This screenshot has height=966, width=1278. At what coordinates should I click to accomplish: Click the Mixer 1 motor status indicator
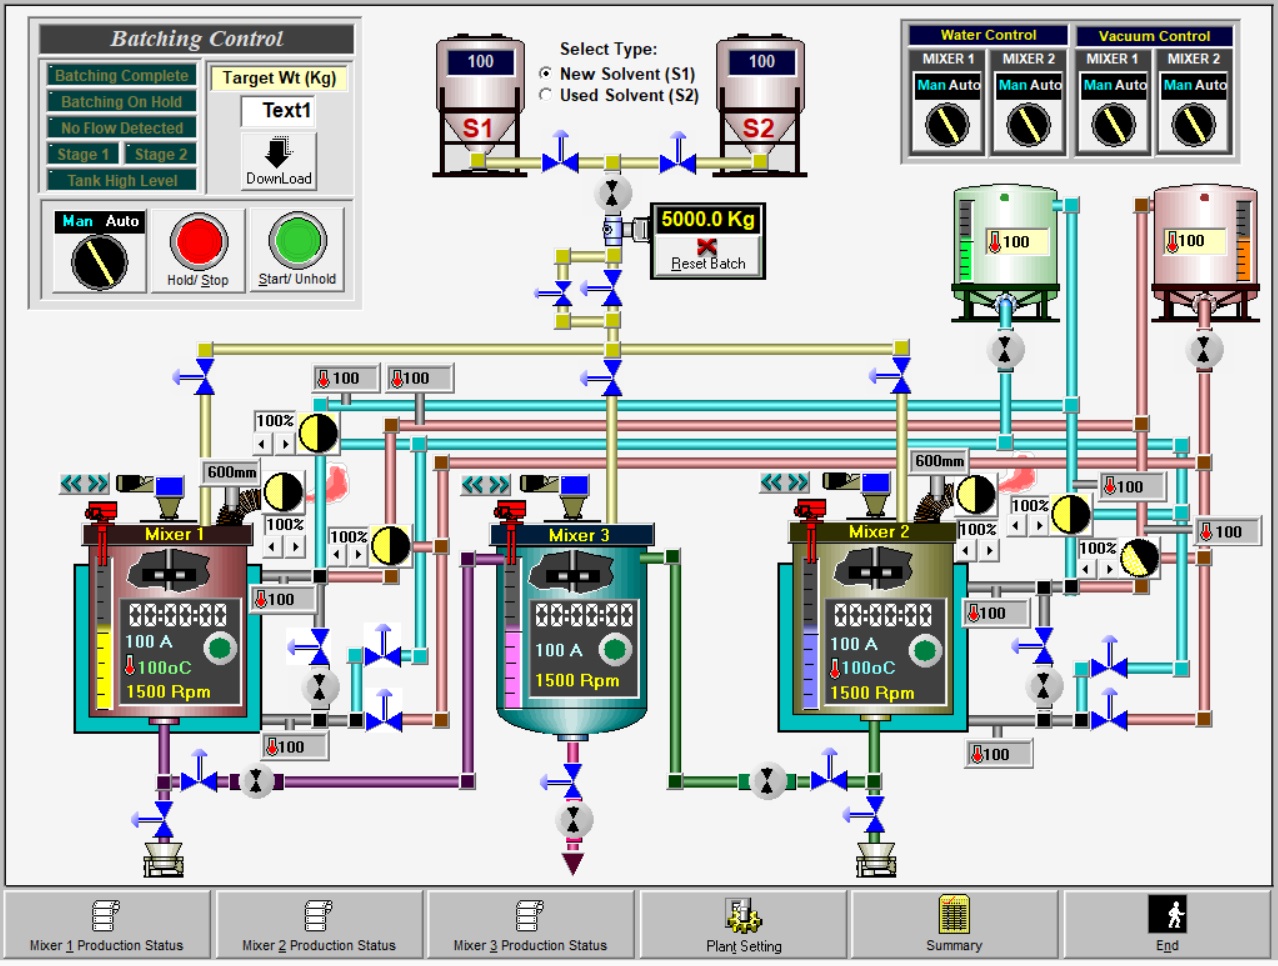click(x=220, y=648)
